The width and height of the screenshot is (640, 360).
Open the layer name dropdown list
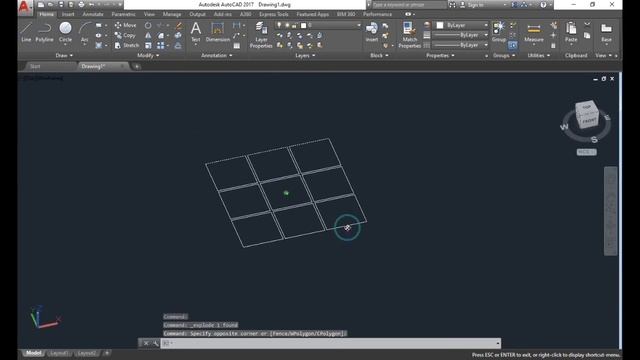coord(359,25)
